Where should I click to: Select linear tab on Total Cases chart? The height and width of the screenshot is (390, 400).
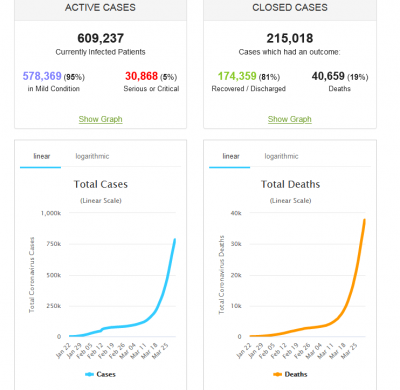(x=41, y=156)
